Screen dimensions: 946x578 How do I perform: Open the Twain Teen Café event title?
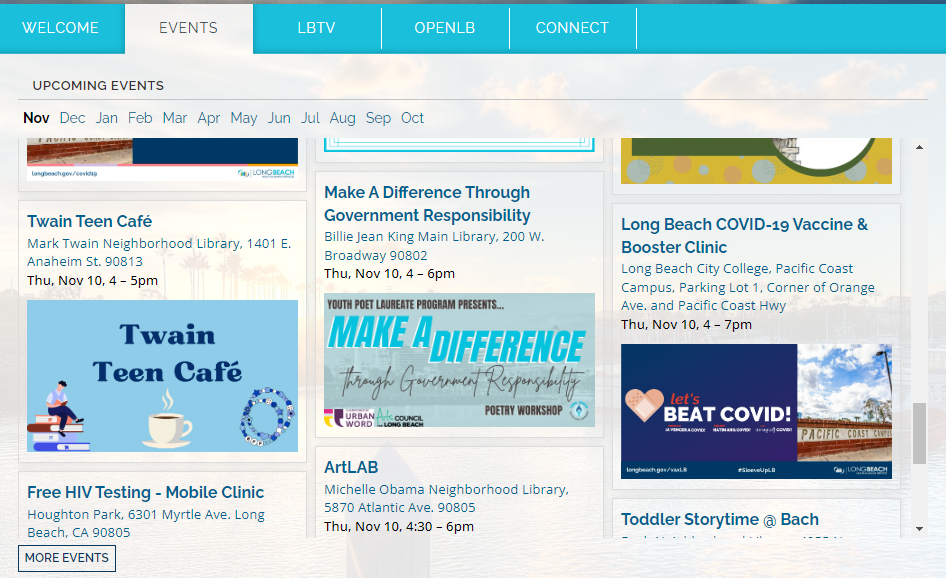tap(90, 221)
